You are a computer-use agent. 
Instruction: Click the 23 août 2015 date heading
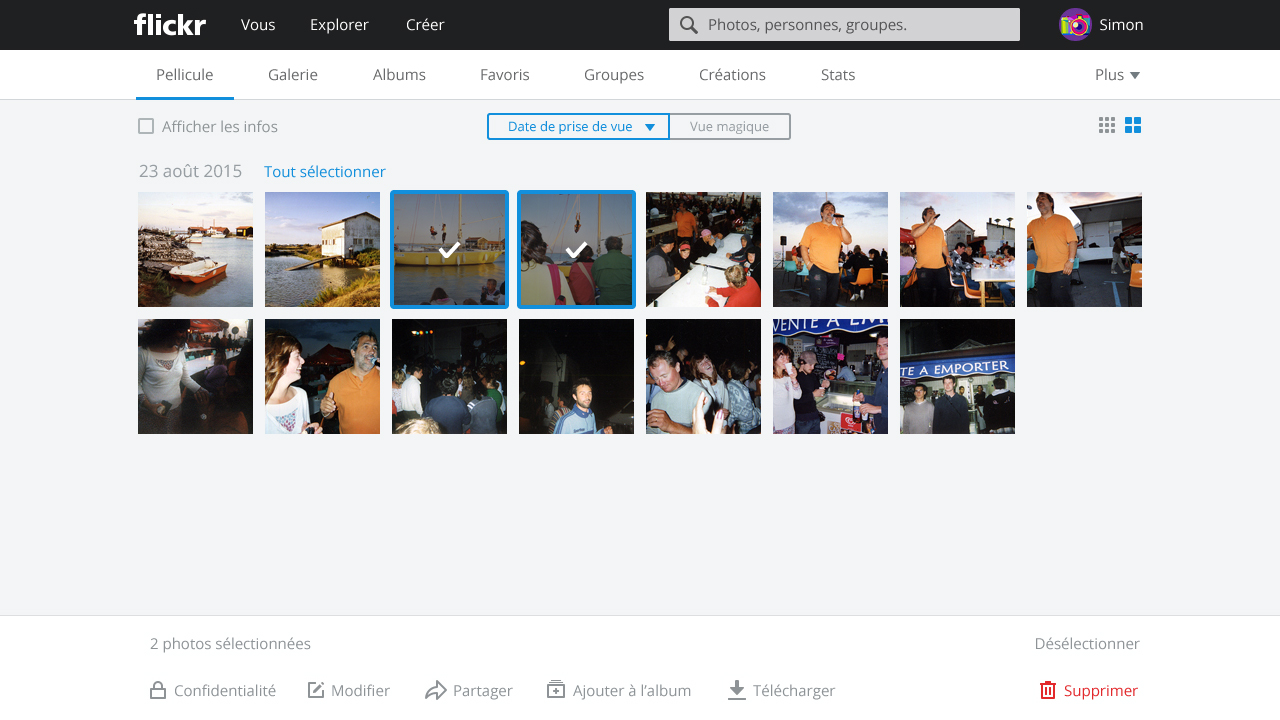click(x=190, y=171)
